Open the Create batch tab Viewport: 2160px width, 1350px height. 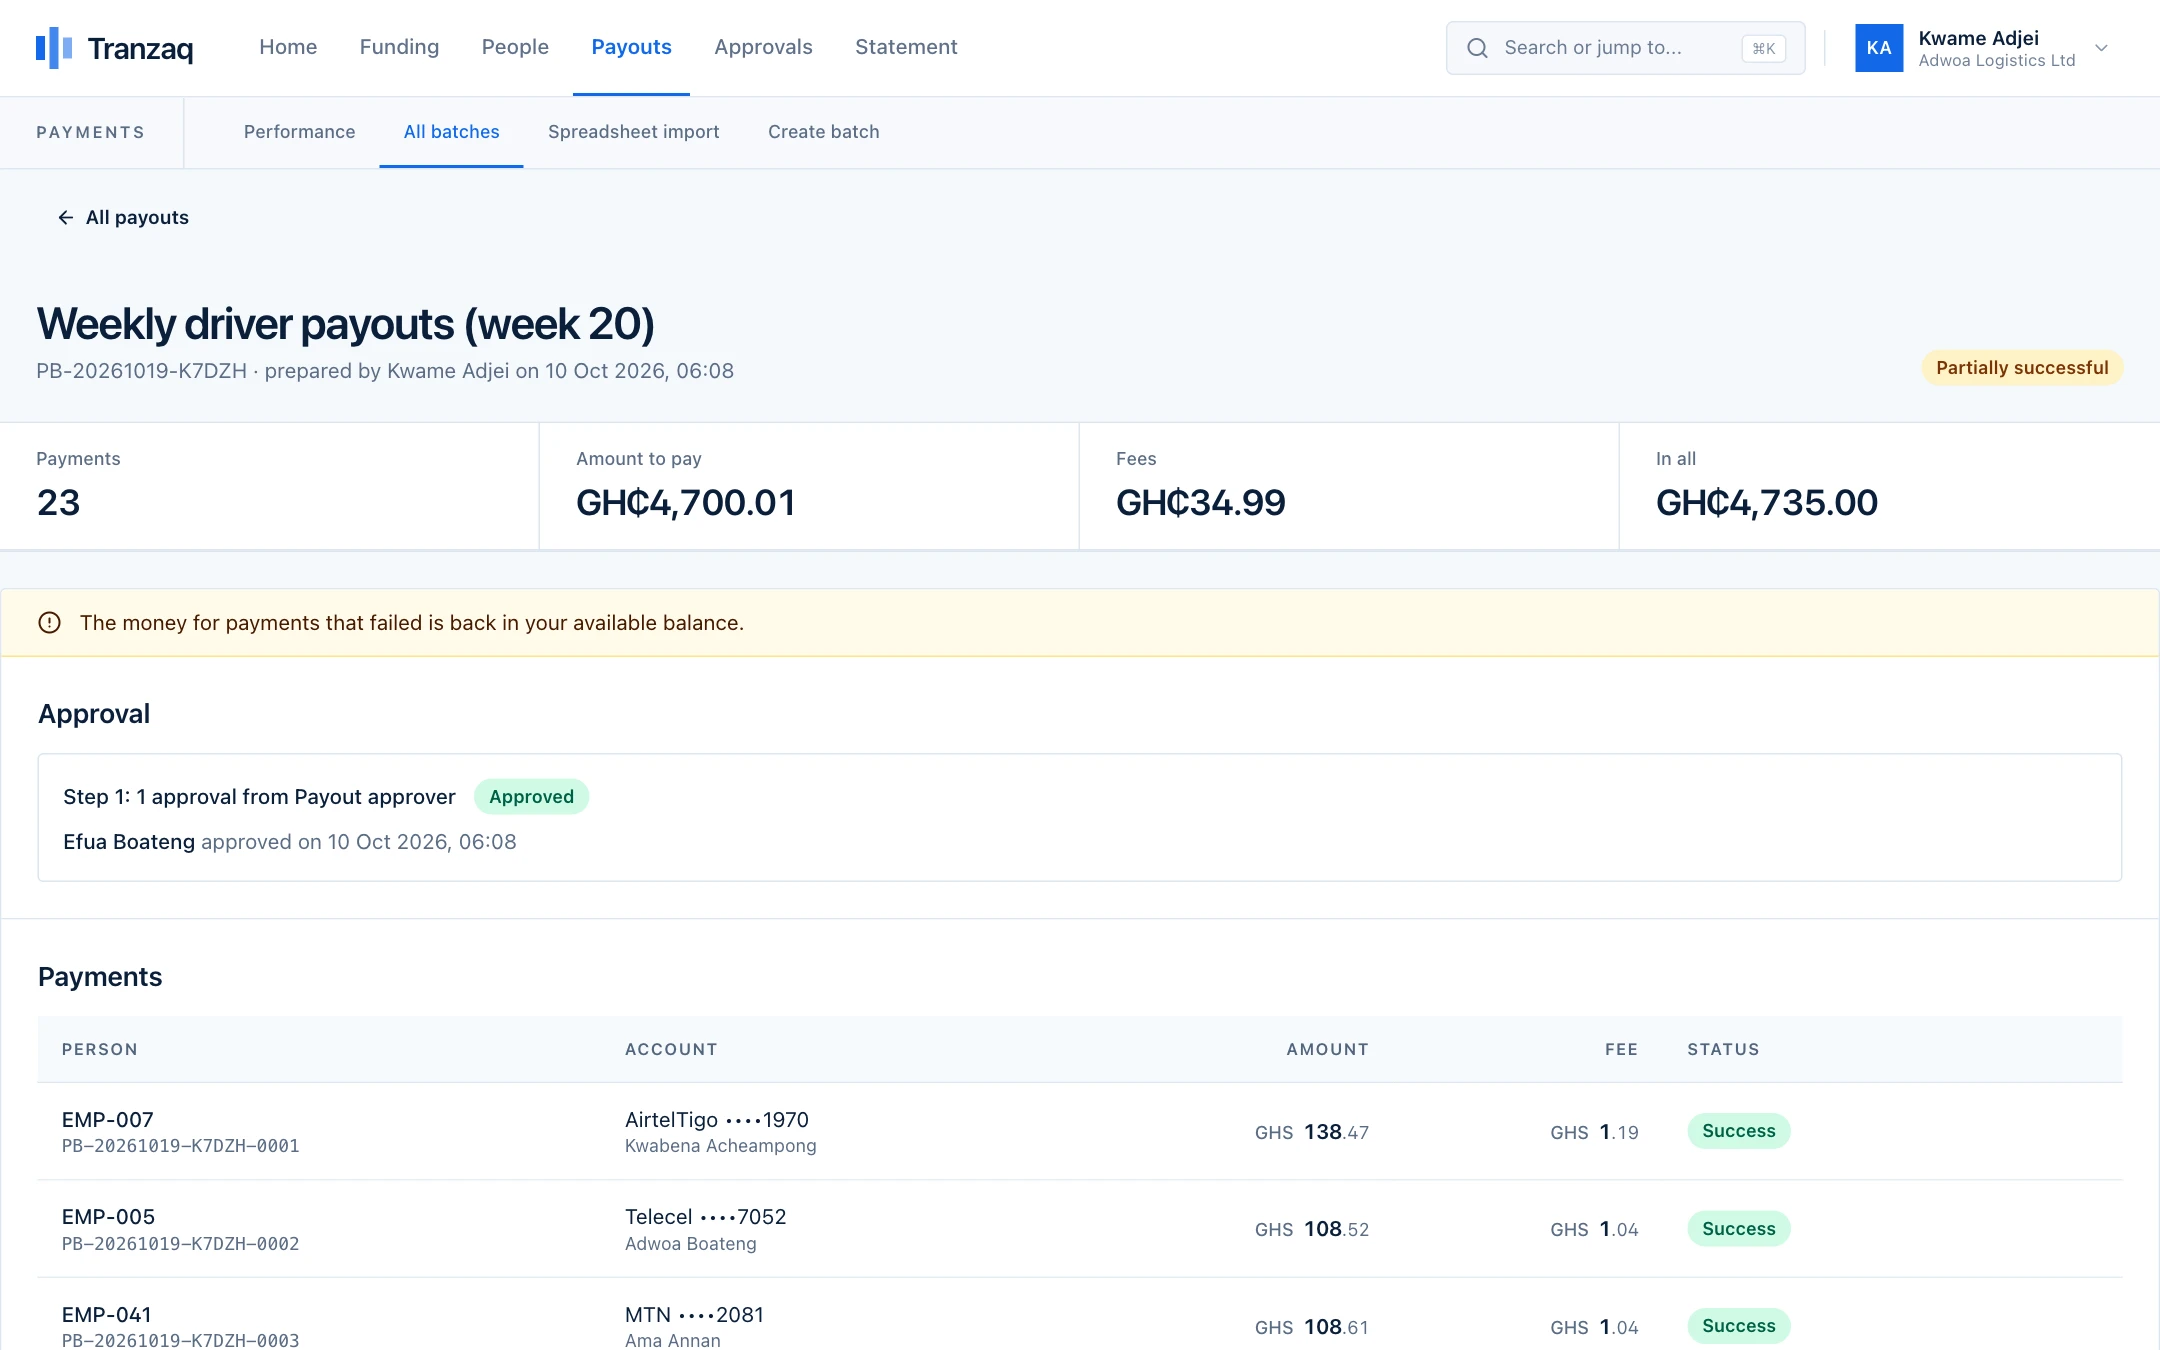(x=824, y=132)
